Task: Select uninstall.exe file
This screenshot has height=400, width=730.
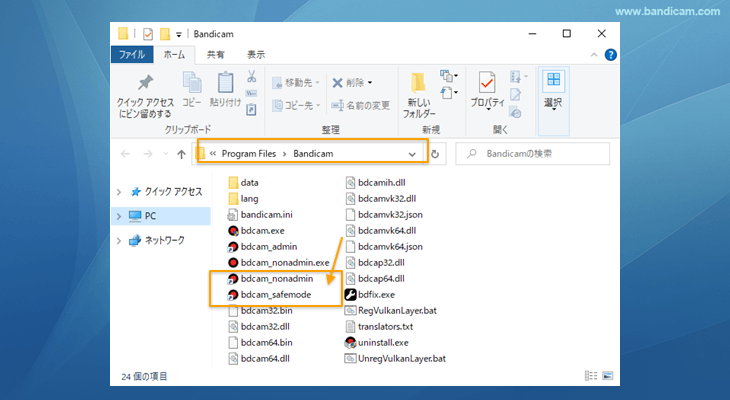Action: point(377,343)
